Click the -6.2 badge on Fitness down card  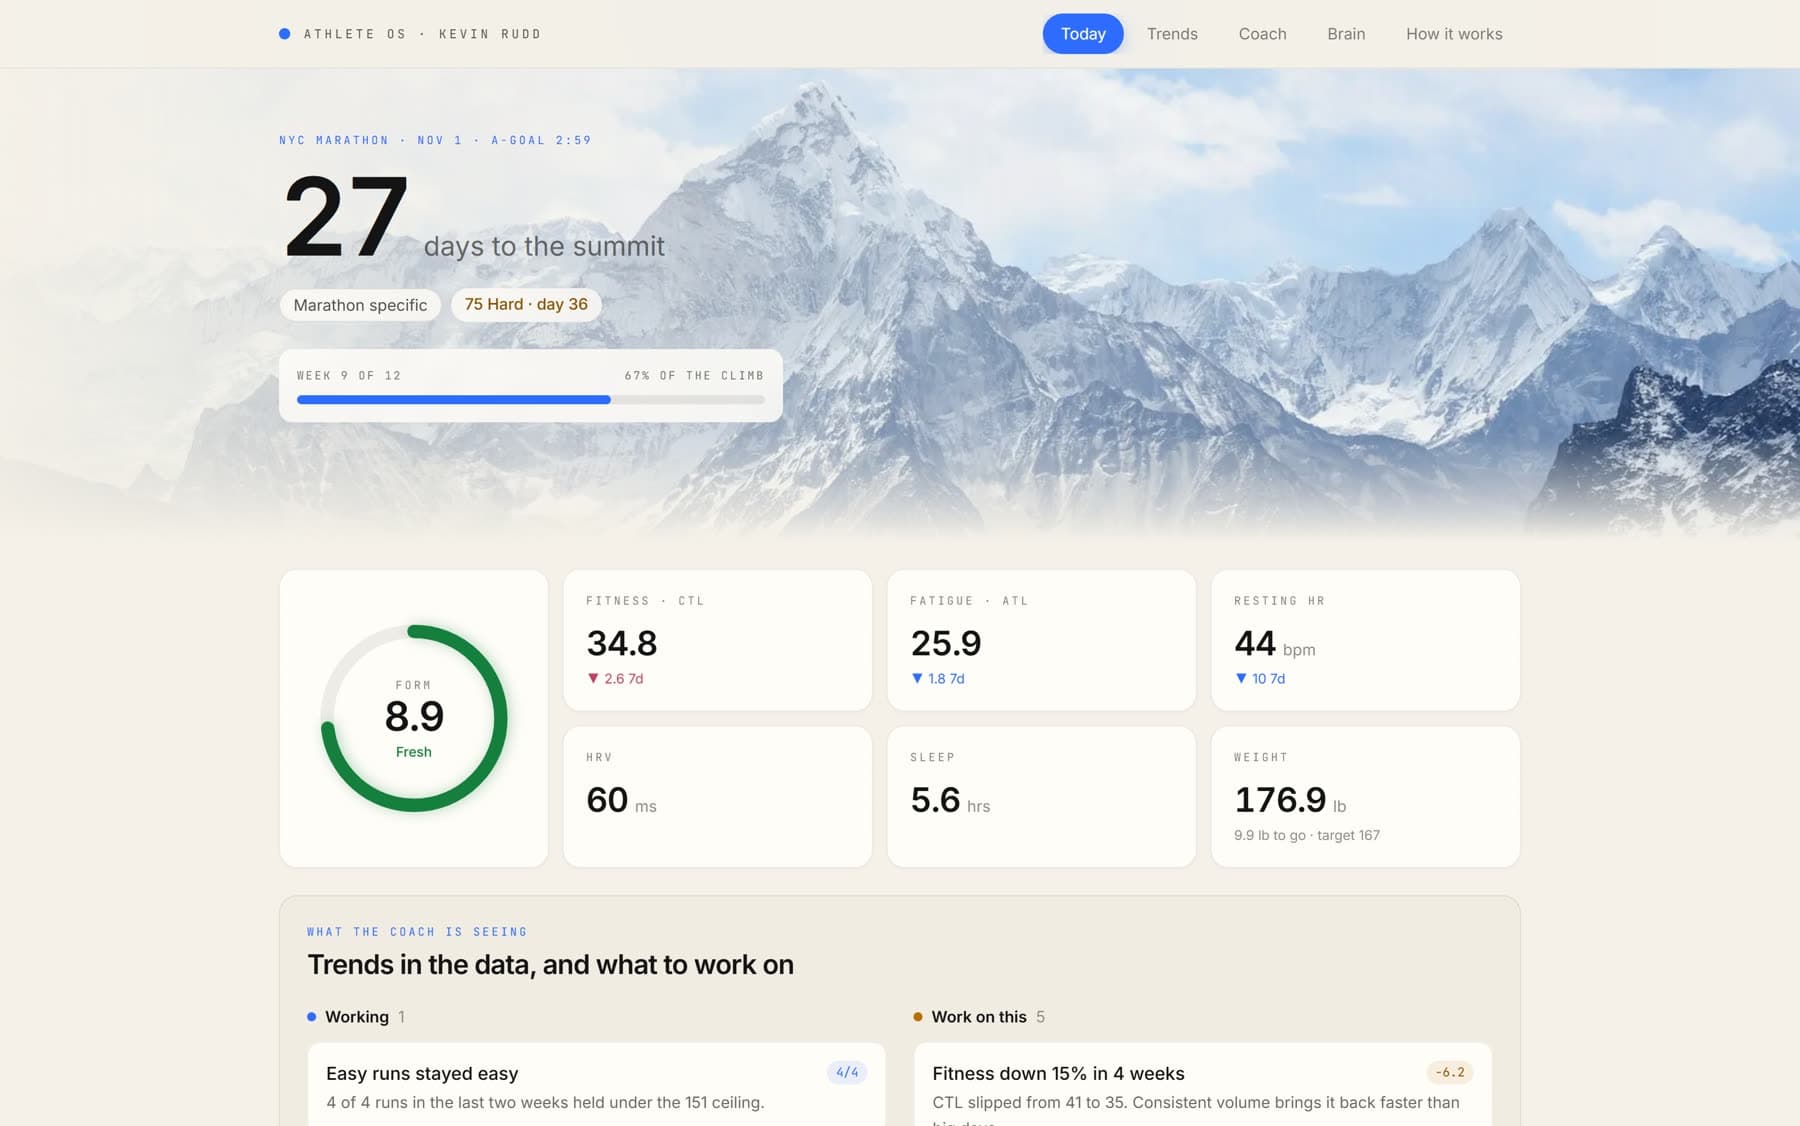coord(1450,1072)
